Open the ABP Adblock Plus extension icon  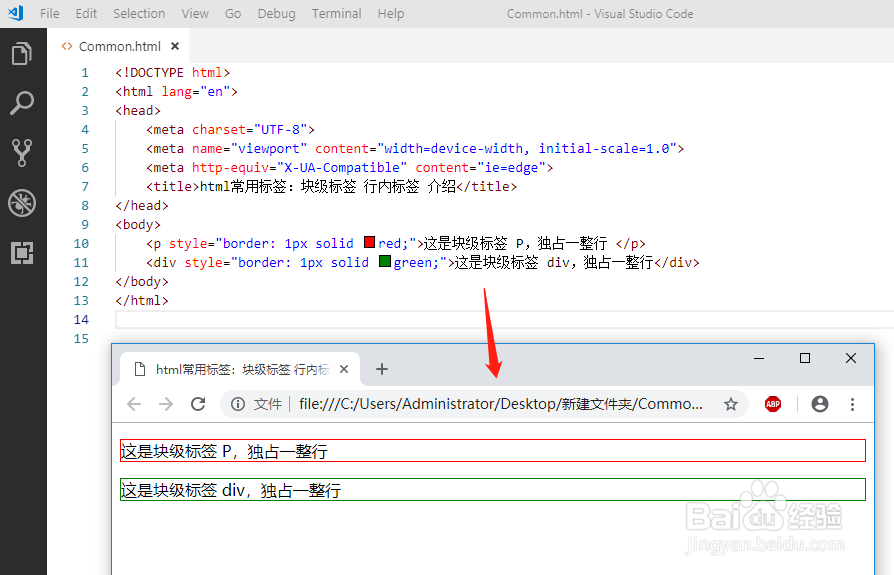click(773, 404)
